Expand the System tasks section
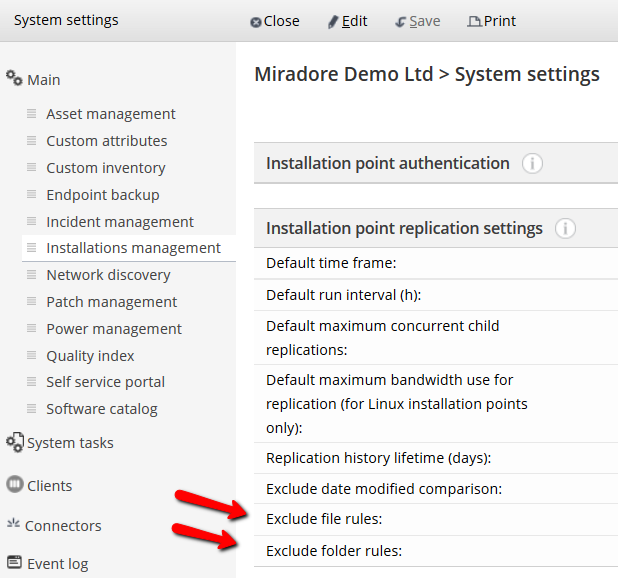Image resolution: width=618 pixels, height=578 pixels. [x=70, y=443]
